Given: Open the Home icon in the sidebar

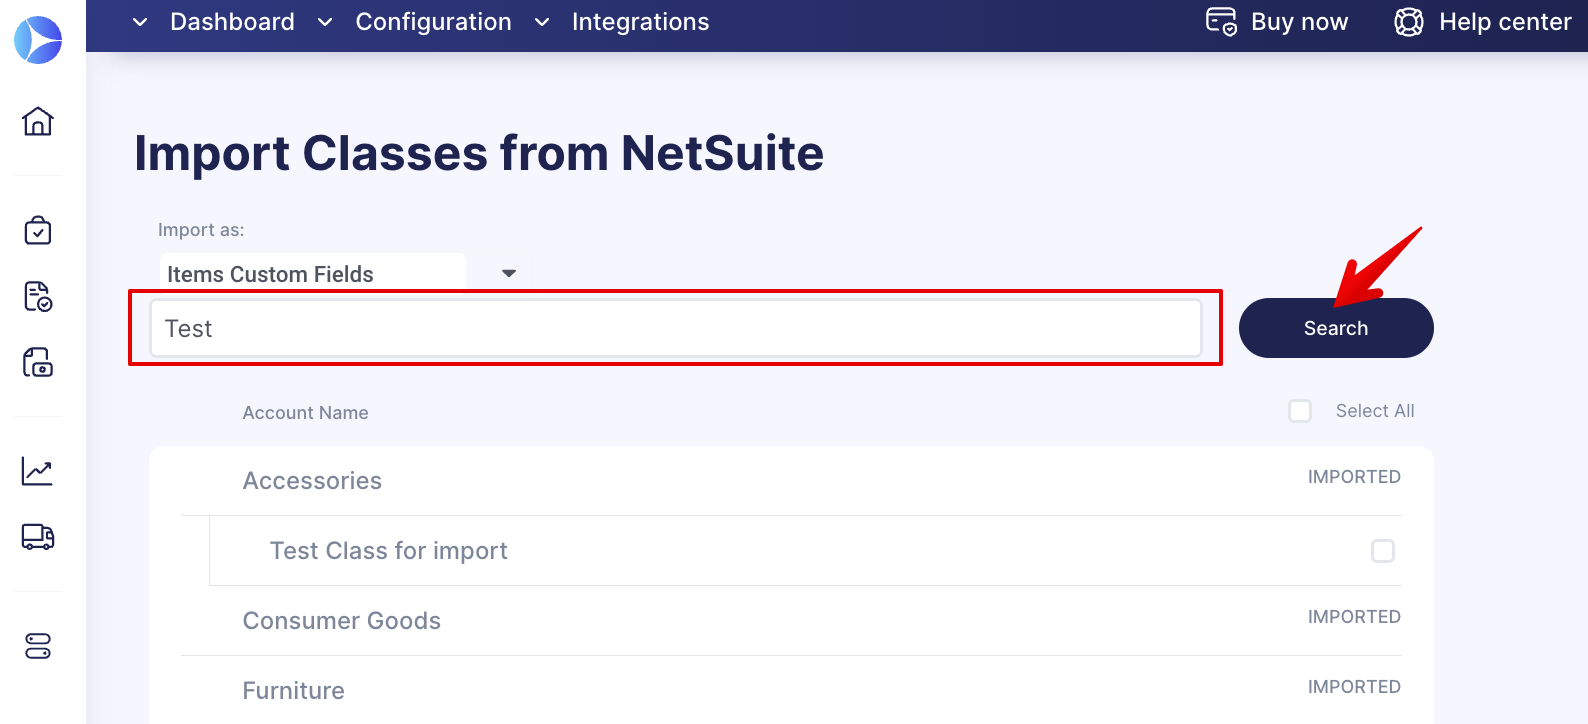Looking at the screenshot, I should [38, 121].
